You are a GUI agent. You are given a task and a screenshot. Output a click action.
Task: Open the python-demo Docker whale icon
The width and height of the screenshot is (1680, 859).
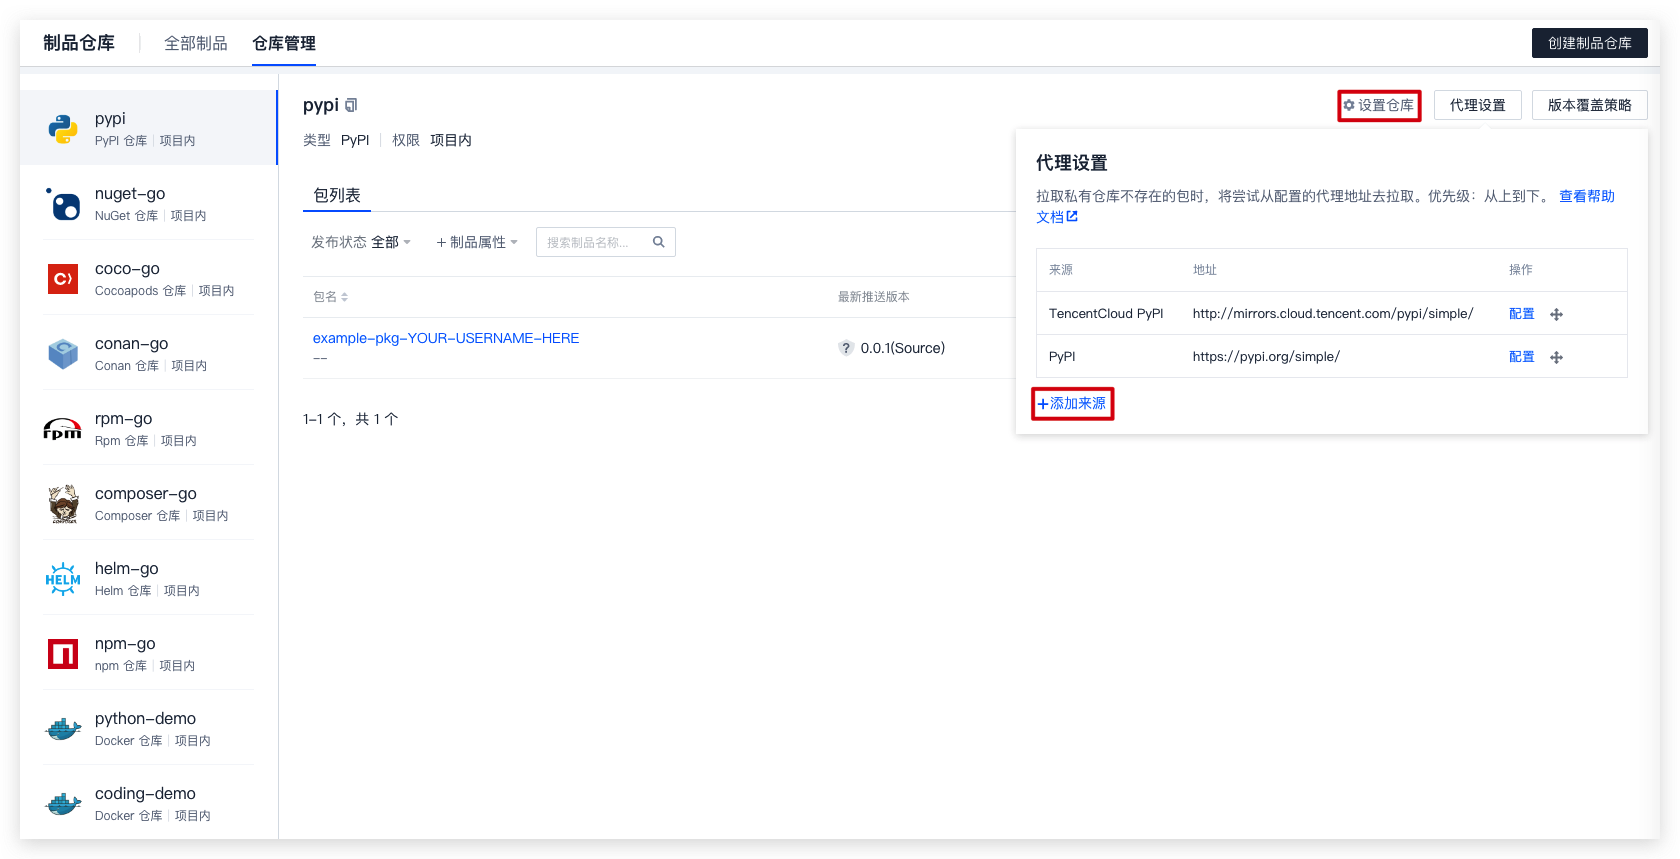pos(63,729)
